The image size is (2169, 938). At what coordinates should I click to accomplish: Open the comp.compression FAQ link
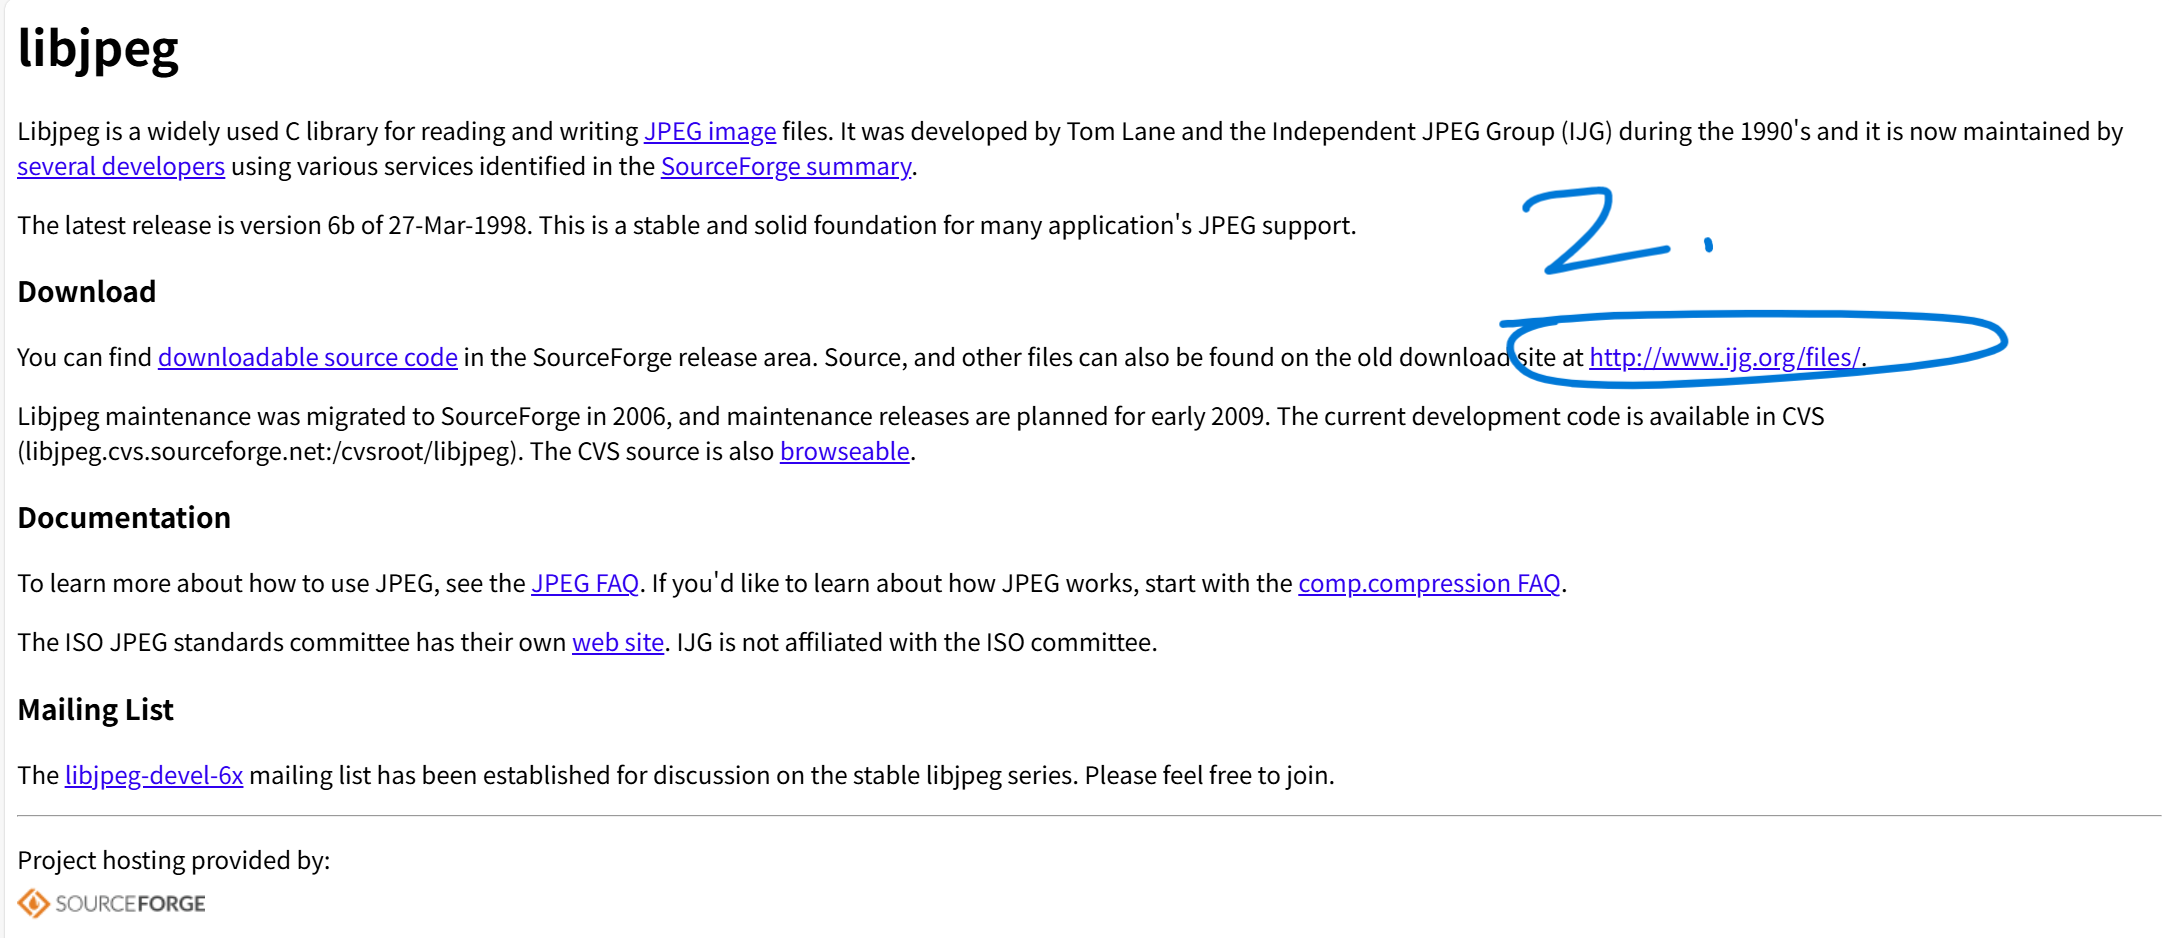1429,584
